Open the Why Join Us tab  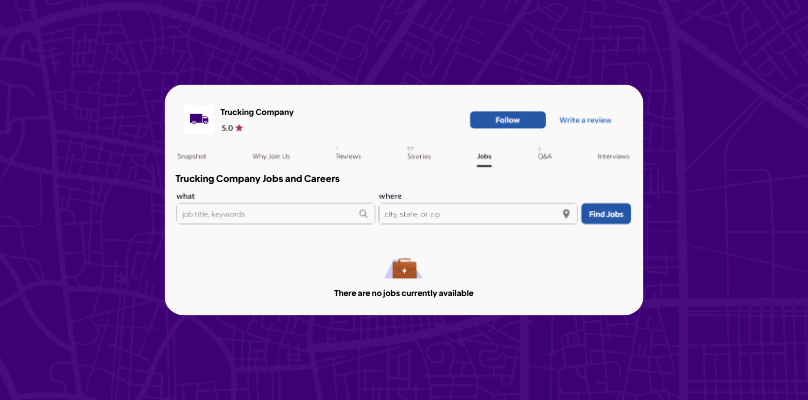(x=271, y=156)
